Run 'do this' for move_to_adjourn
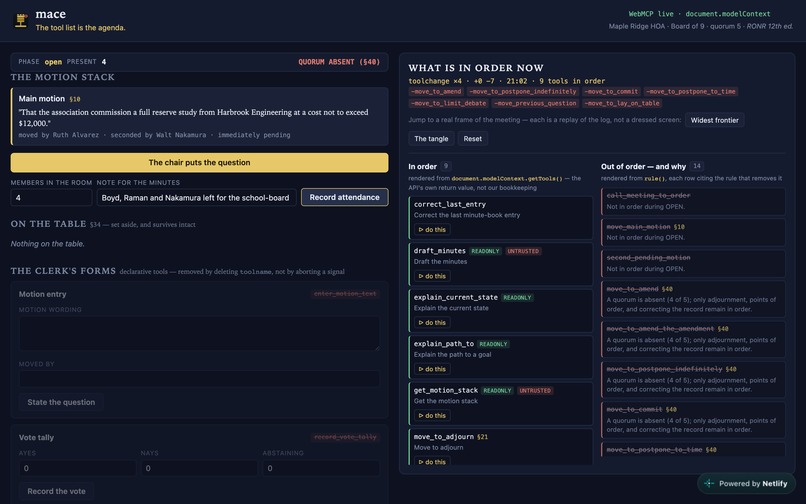Screen dimensions: 806x504 point(432,462)
